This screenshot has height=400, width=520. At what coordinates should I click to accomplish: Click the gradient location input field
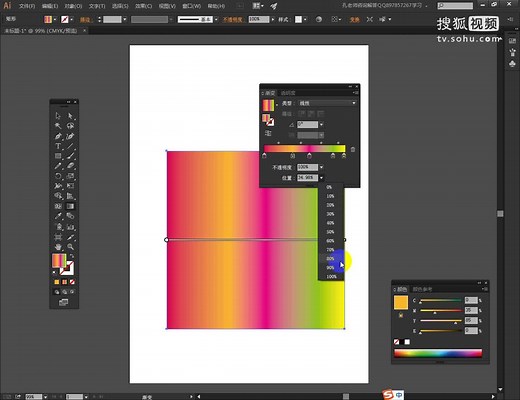tap(307, 178)
